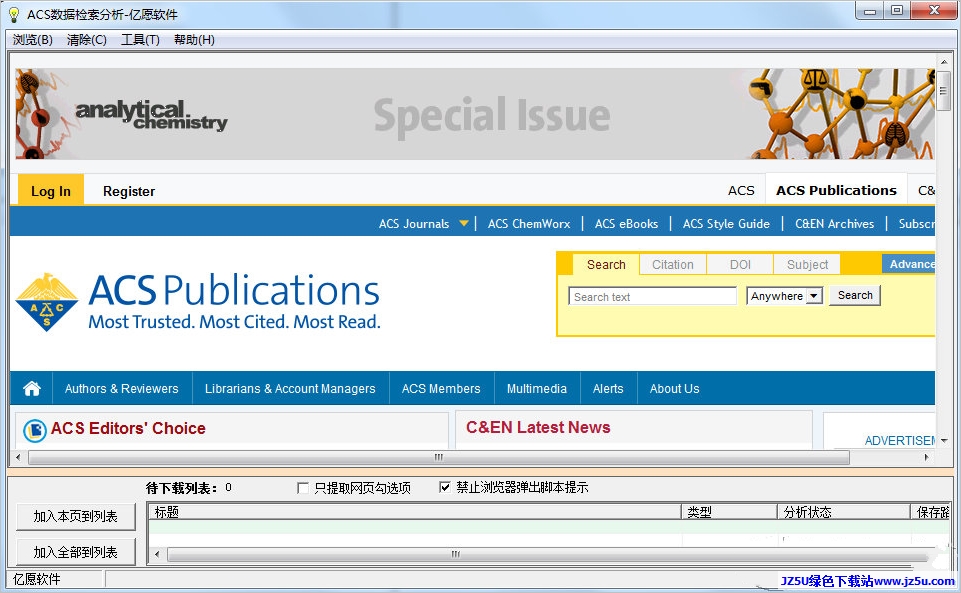This screenshot has height=593, width=961.
Task: Open the 工具(T) menu
Action: [140, 40]
